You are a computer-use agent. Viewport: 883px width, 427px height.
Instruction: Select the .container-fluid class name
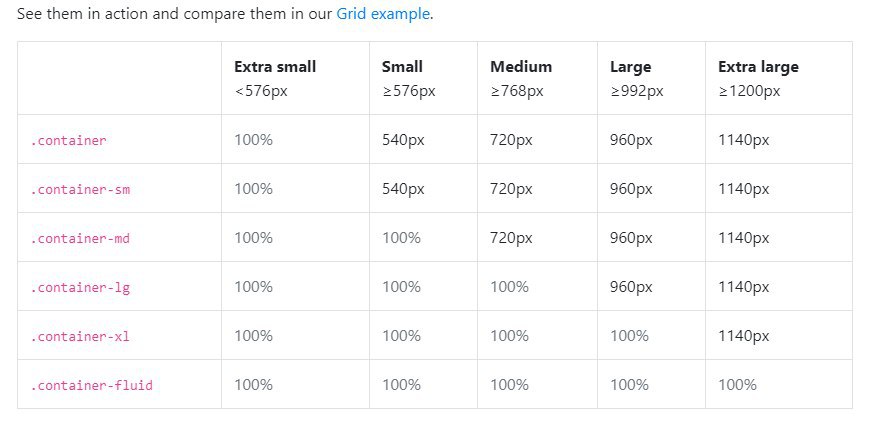[91, 385]
